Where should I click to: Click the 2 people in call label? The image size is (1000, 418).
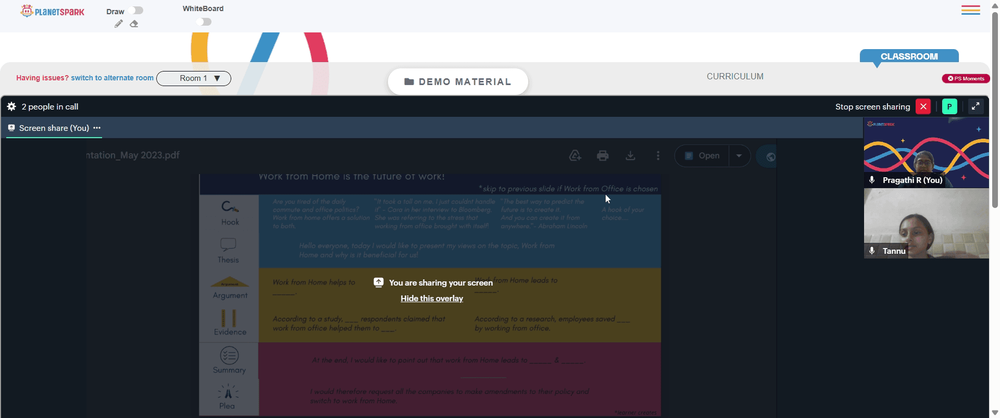[x=50, y=107]
